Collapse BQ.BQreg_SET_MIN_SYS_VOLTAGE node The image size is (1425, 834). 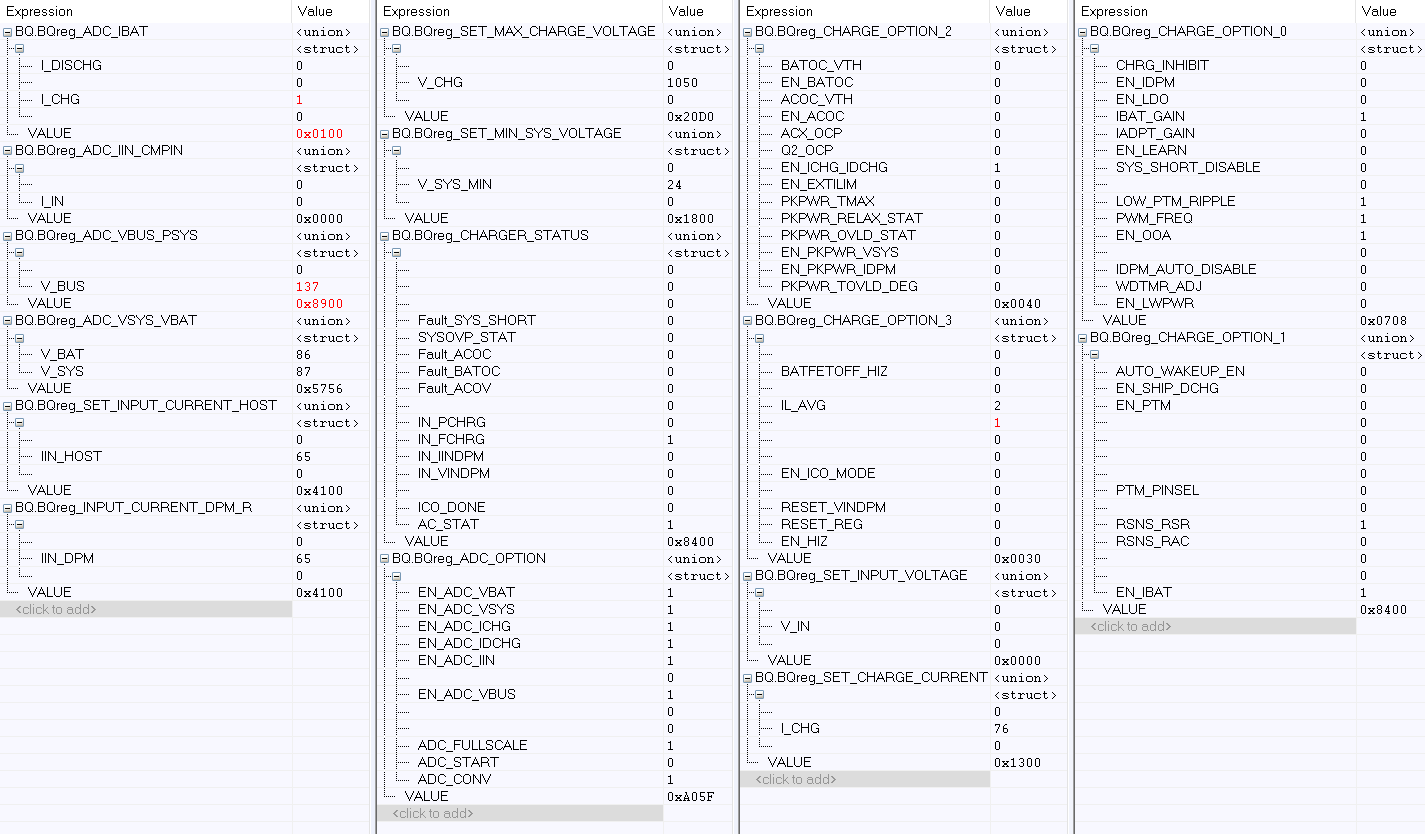(x=385, y=134)
